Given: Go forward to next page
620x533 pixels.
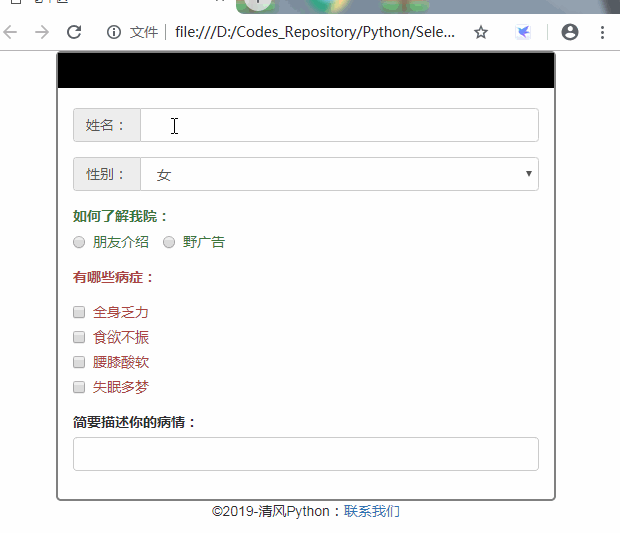Looking at the screenshot, I should coord(42,32).
